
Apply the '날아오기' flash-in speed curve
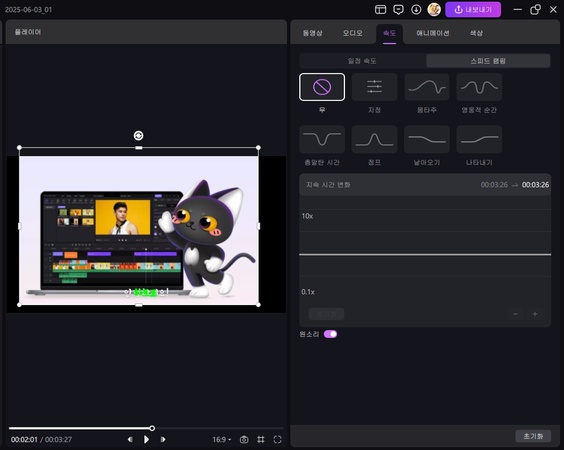427,139
